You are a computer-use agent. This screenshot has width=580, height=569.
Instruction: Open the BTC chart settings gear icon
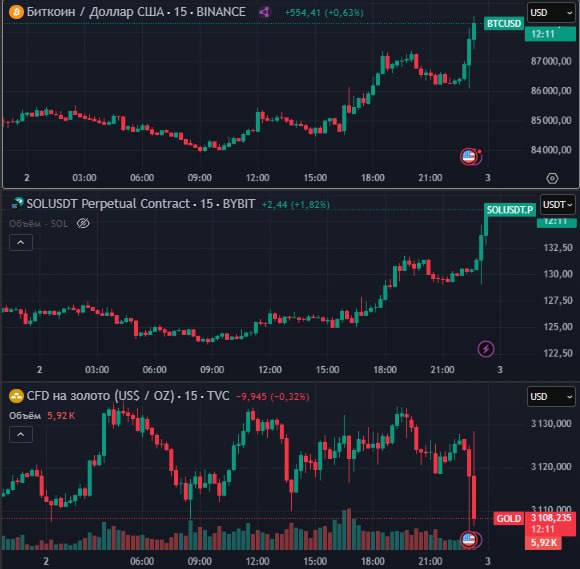pos(552,178)
